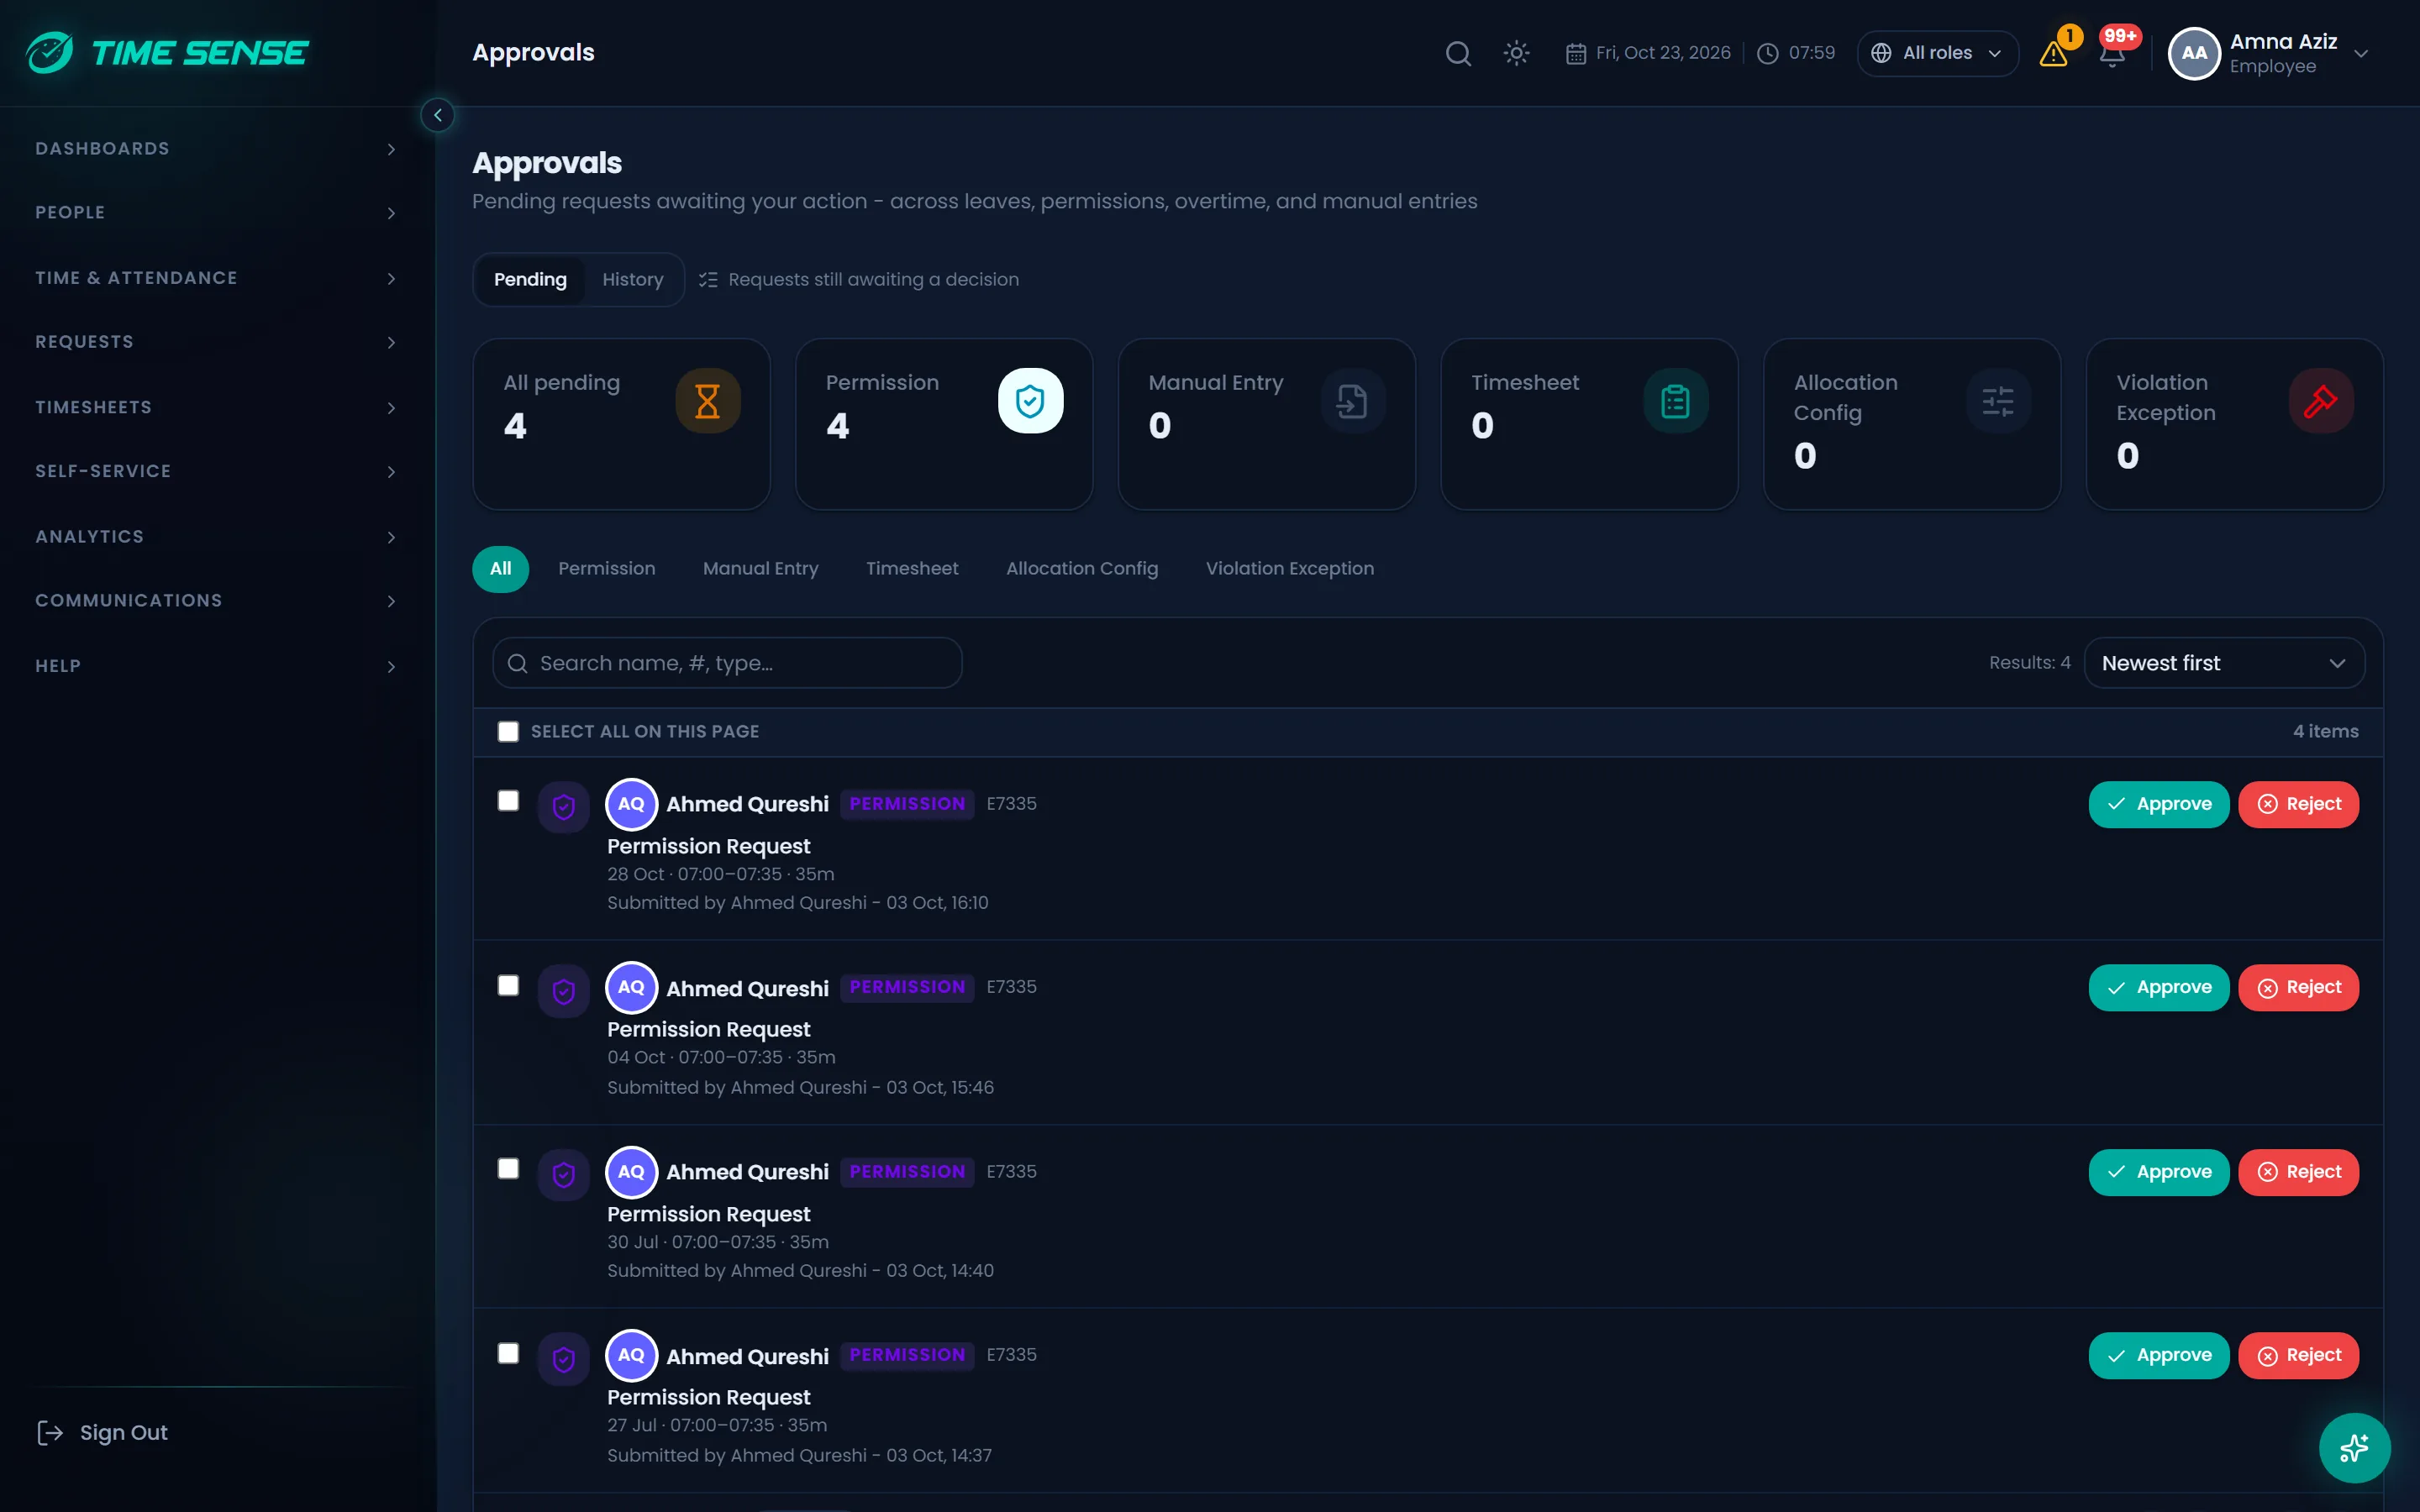Open the All roles dropdown
Screen dimensions: 2420x1512
pos(1937,53)
